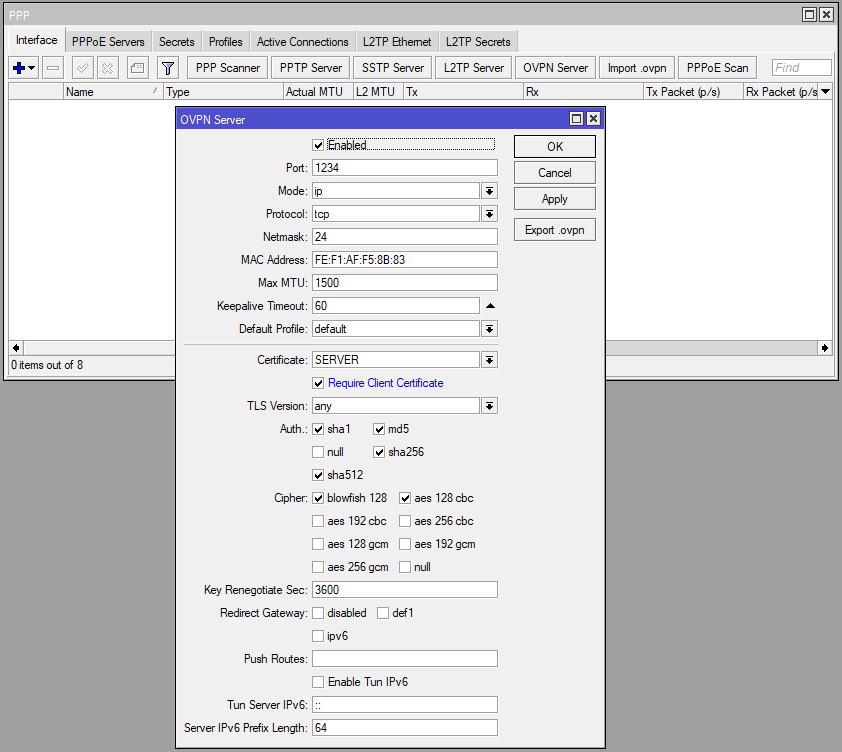Open the SSTP Server settings

click(393, 68)
